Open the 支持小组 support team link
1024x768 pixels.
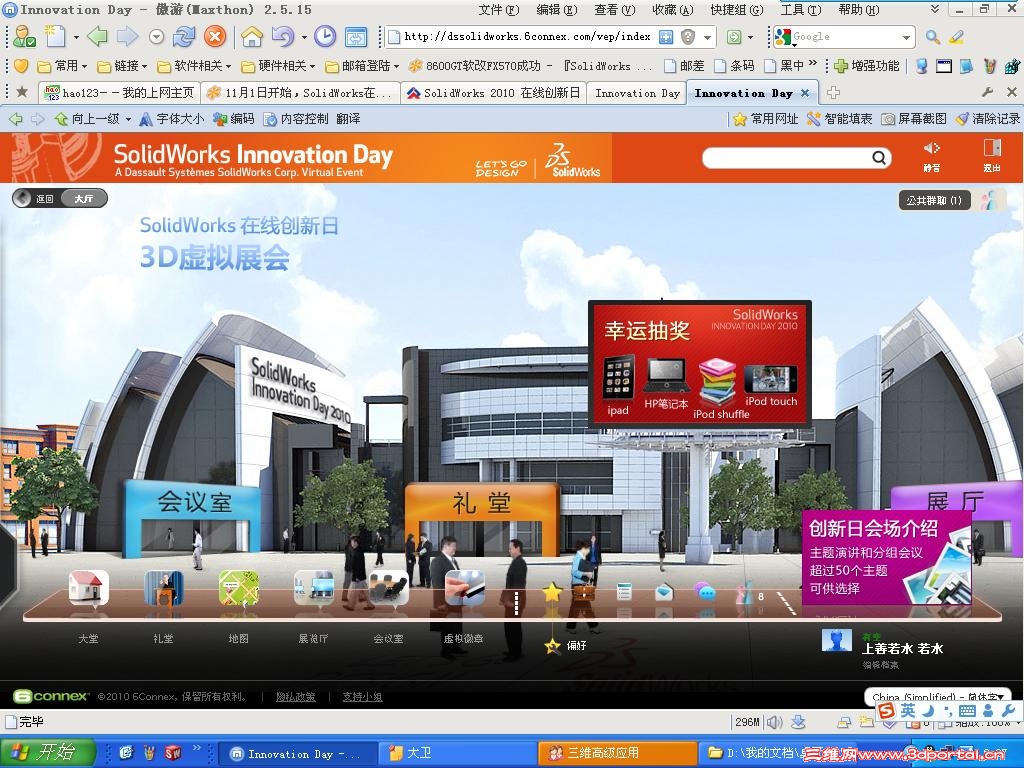point(362,697)
